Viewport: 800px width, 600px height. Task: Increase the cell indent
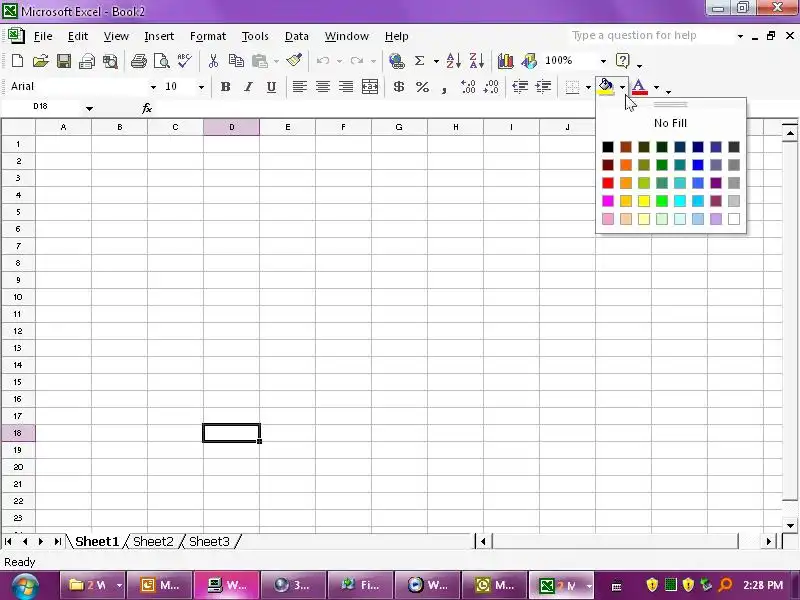tap(543, 87)
